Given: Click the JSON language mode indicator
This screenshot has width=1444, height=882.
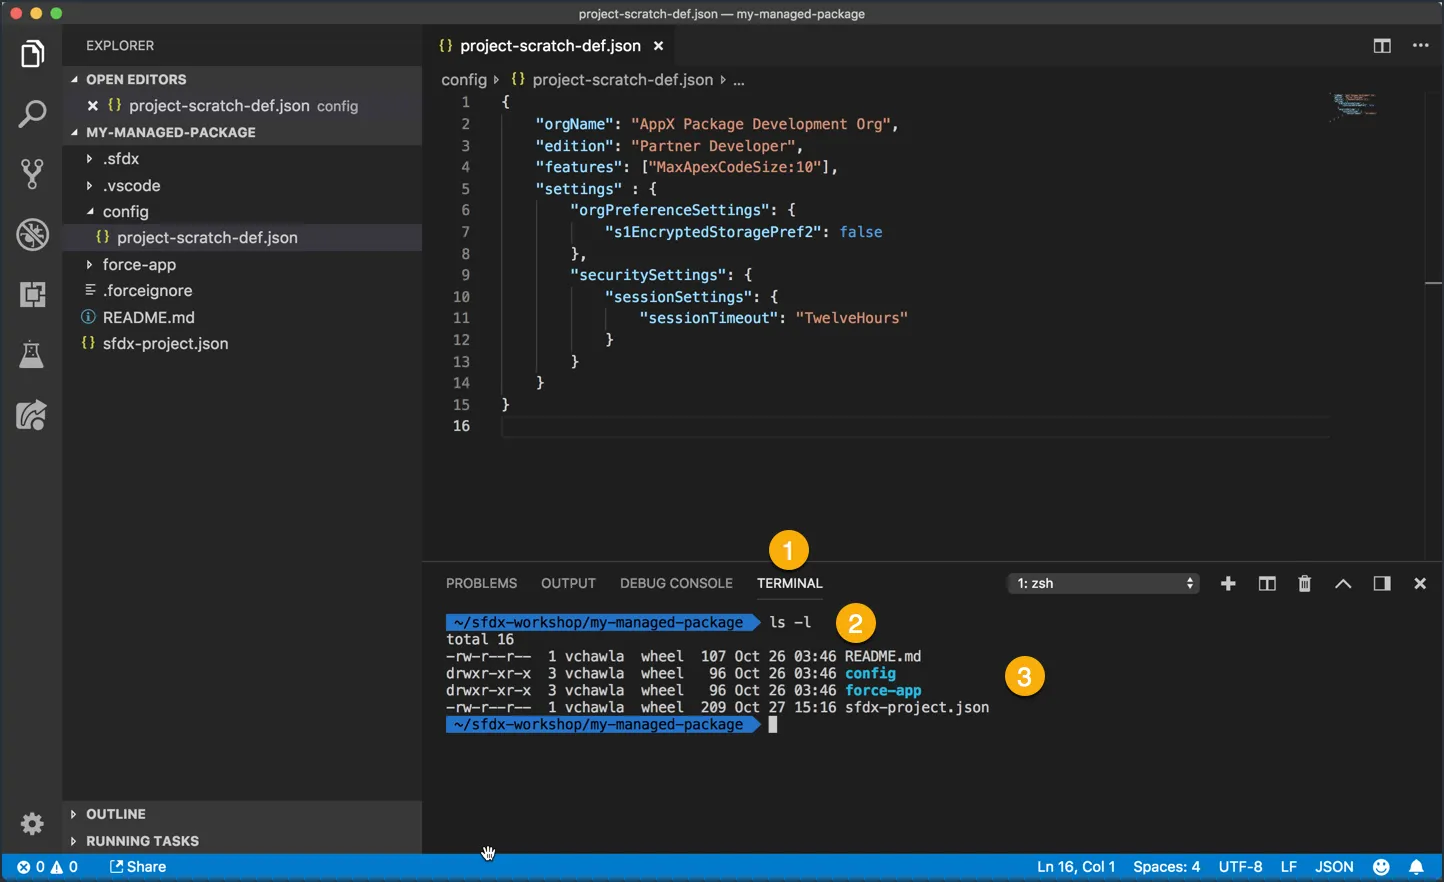Looking at the screenshot, I should point(1334,867).
